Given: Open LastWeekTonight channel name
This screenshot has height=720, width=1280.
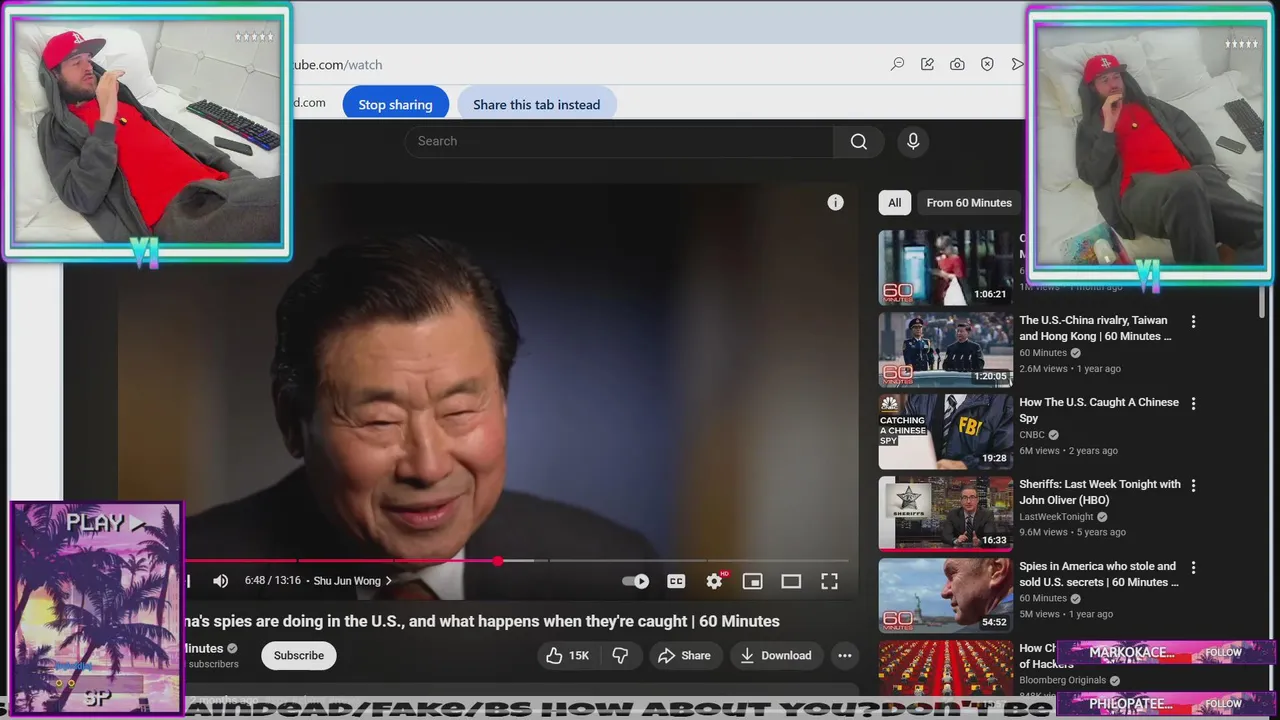Looking at the screenshot, I should [x=1056, y=517].
